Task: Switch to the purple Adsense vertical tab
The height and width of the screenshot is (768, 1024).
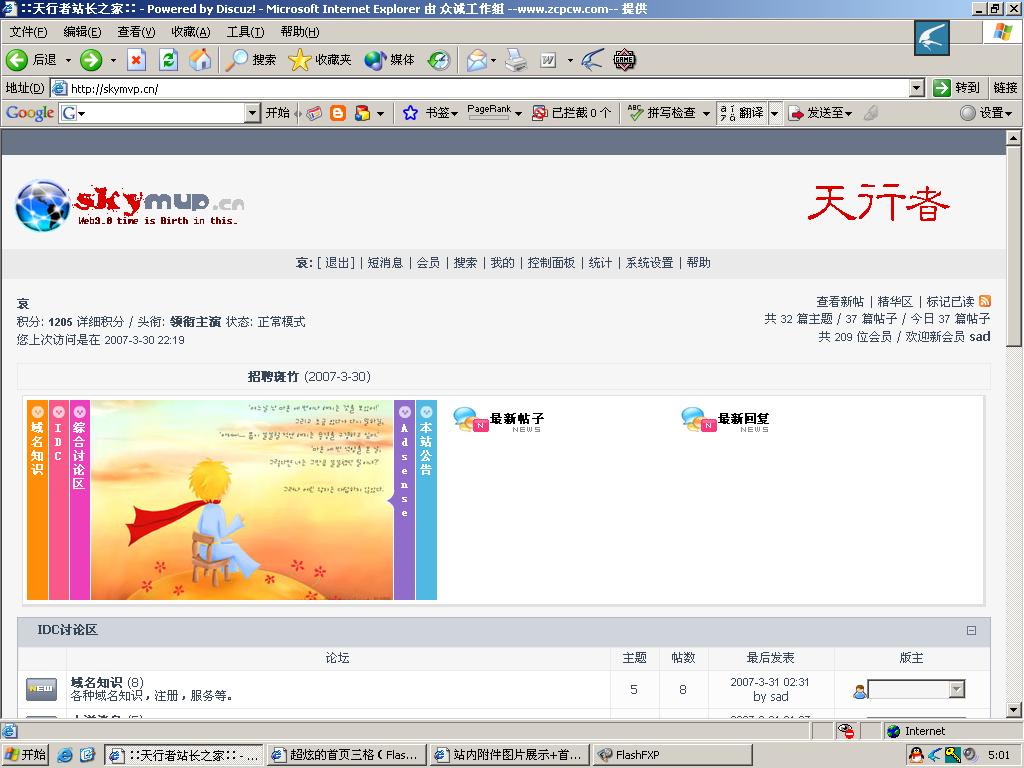Action: pos(404,500)
